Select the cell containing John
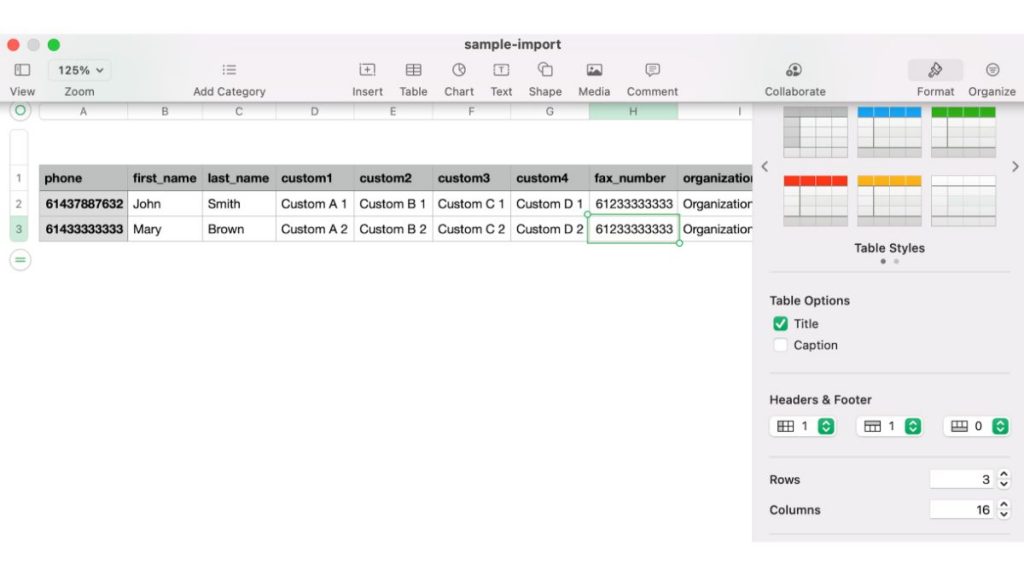 (165, 204)
